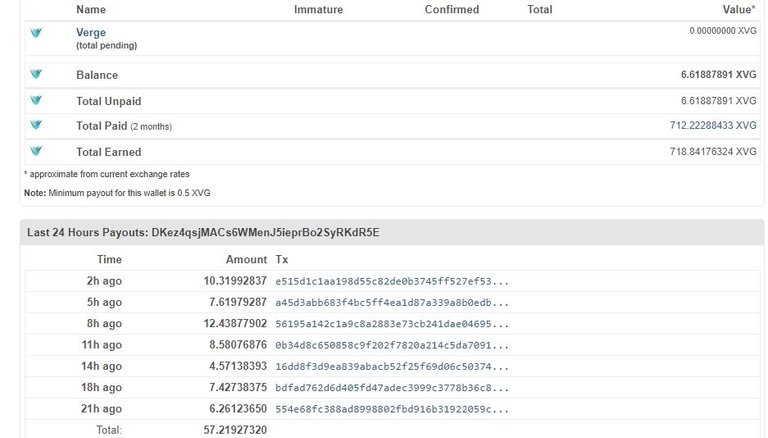Screen dimensions: 768x438
Task: Click the 21h ago time cell
Action: click(101, 409)
